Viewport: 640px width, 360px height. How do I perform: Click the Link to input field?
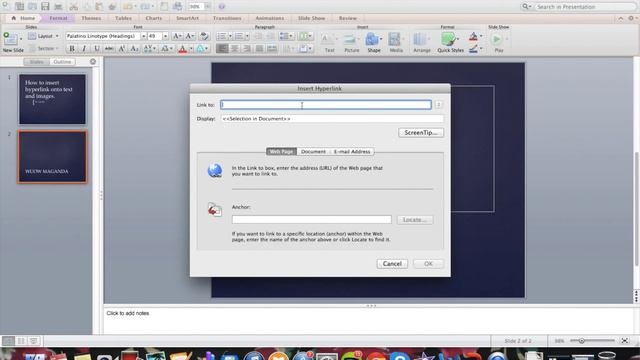[326, 104]
